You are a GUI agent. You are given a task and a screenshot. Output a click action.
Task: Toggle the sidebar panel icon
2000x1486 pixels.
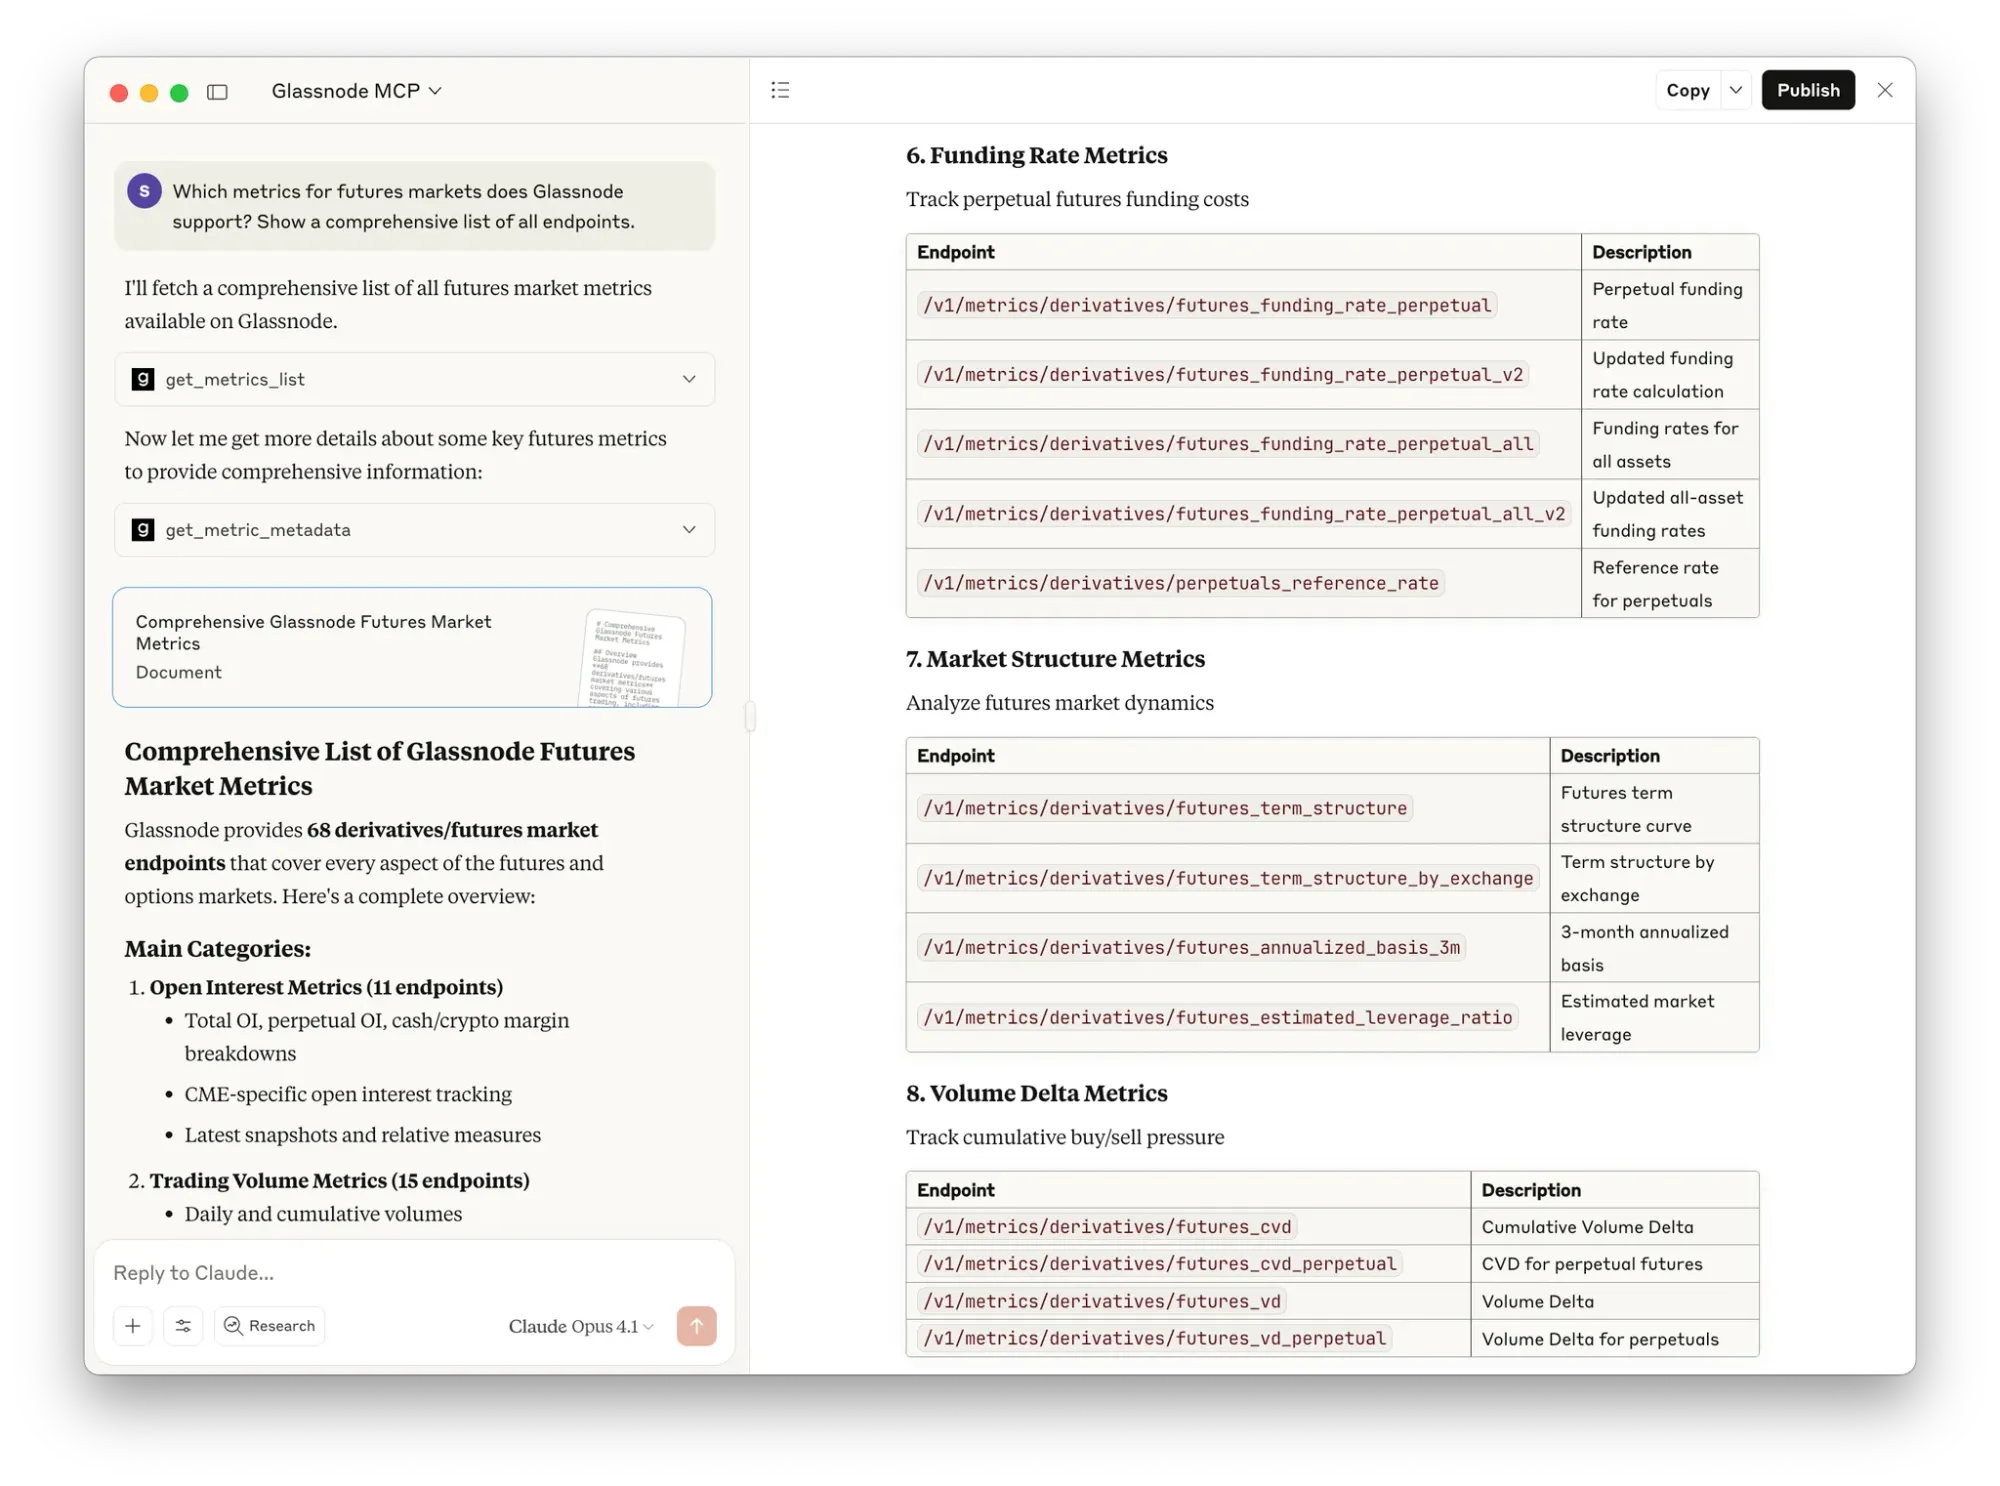click(217, 92)
